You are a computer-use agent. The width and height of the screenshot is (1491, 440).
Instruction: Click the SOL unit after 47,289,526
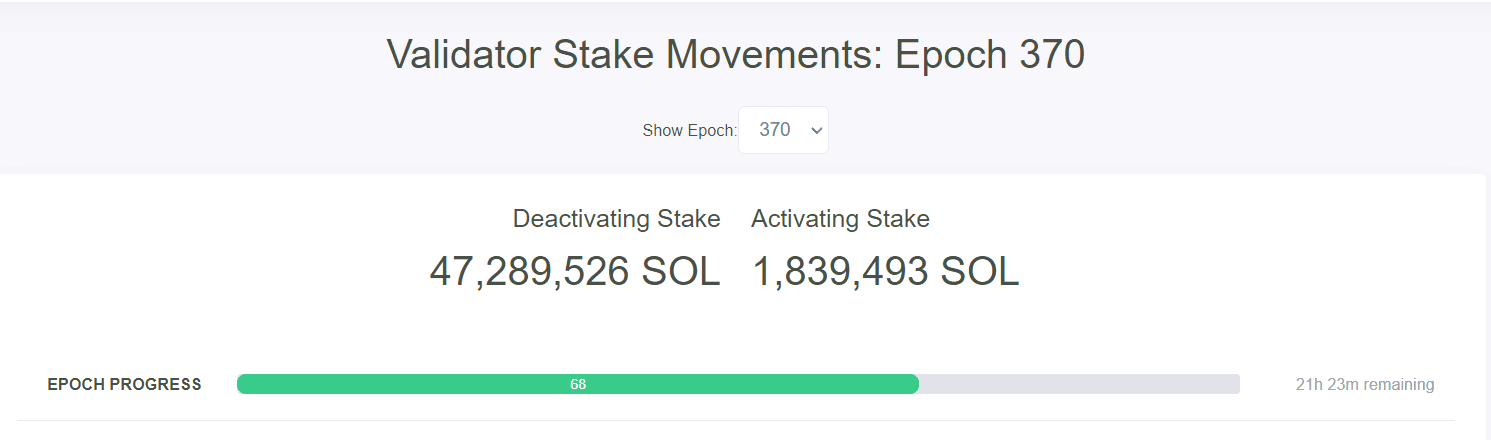click(x=676, y=272)
